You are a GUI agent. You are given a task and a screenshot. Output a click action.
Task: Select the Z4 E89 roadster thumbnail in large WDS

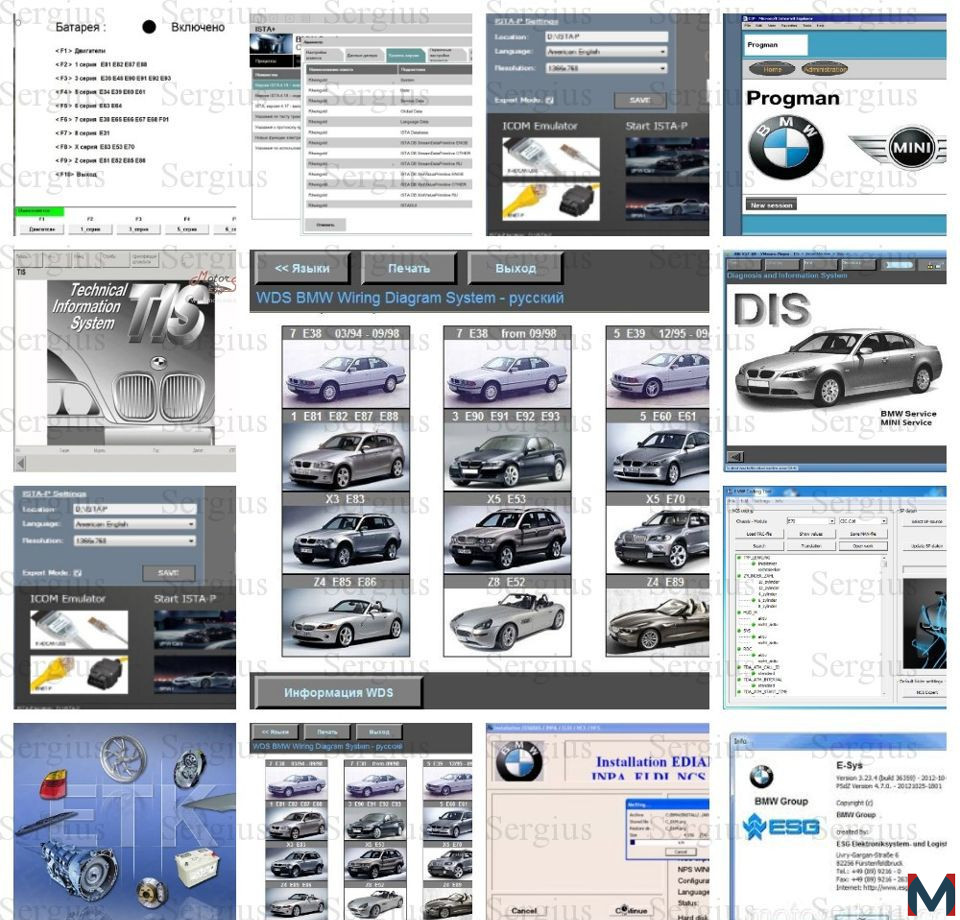click(658, 616)
